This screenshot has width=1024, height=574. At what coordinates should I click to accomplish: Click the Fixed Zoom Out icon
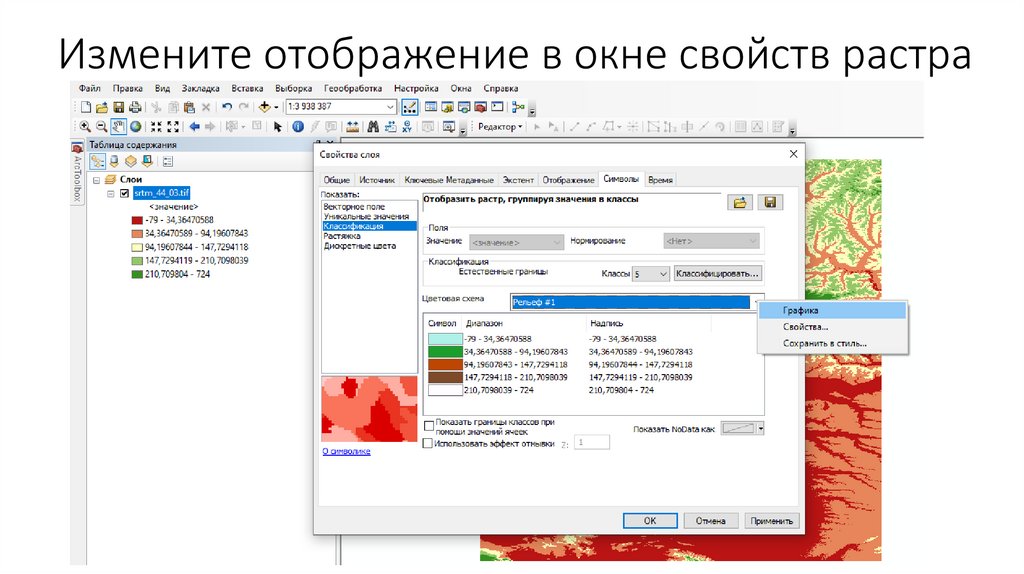173,127
